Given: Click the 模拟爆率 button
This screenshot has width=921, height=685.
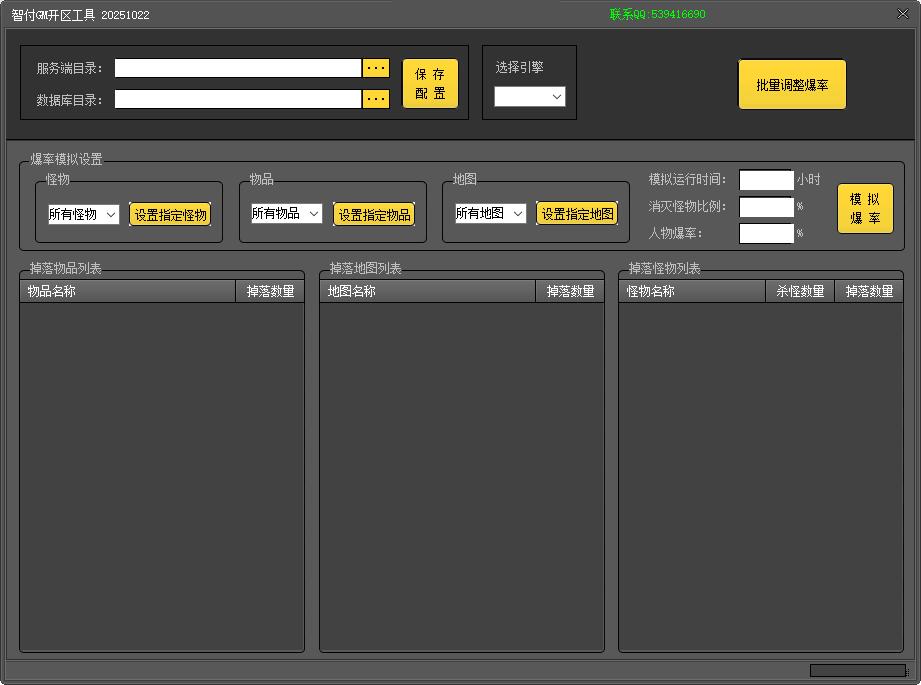Looking at the screenshot, I should tap(865, 209).
